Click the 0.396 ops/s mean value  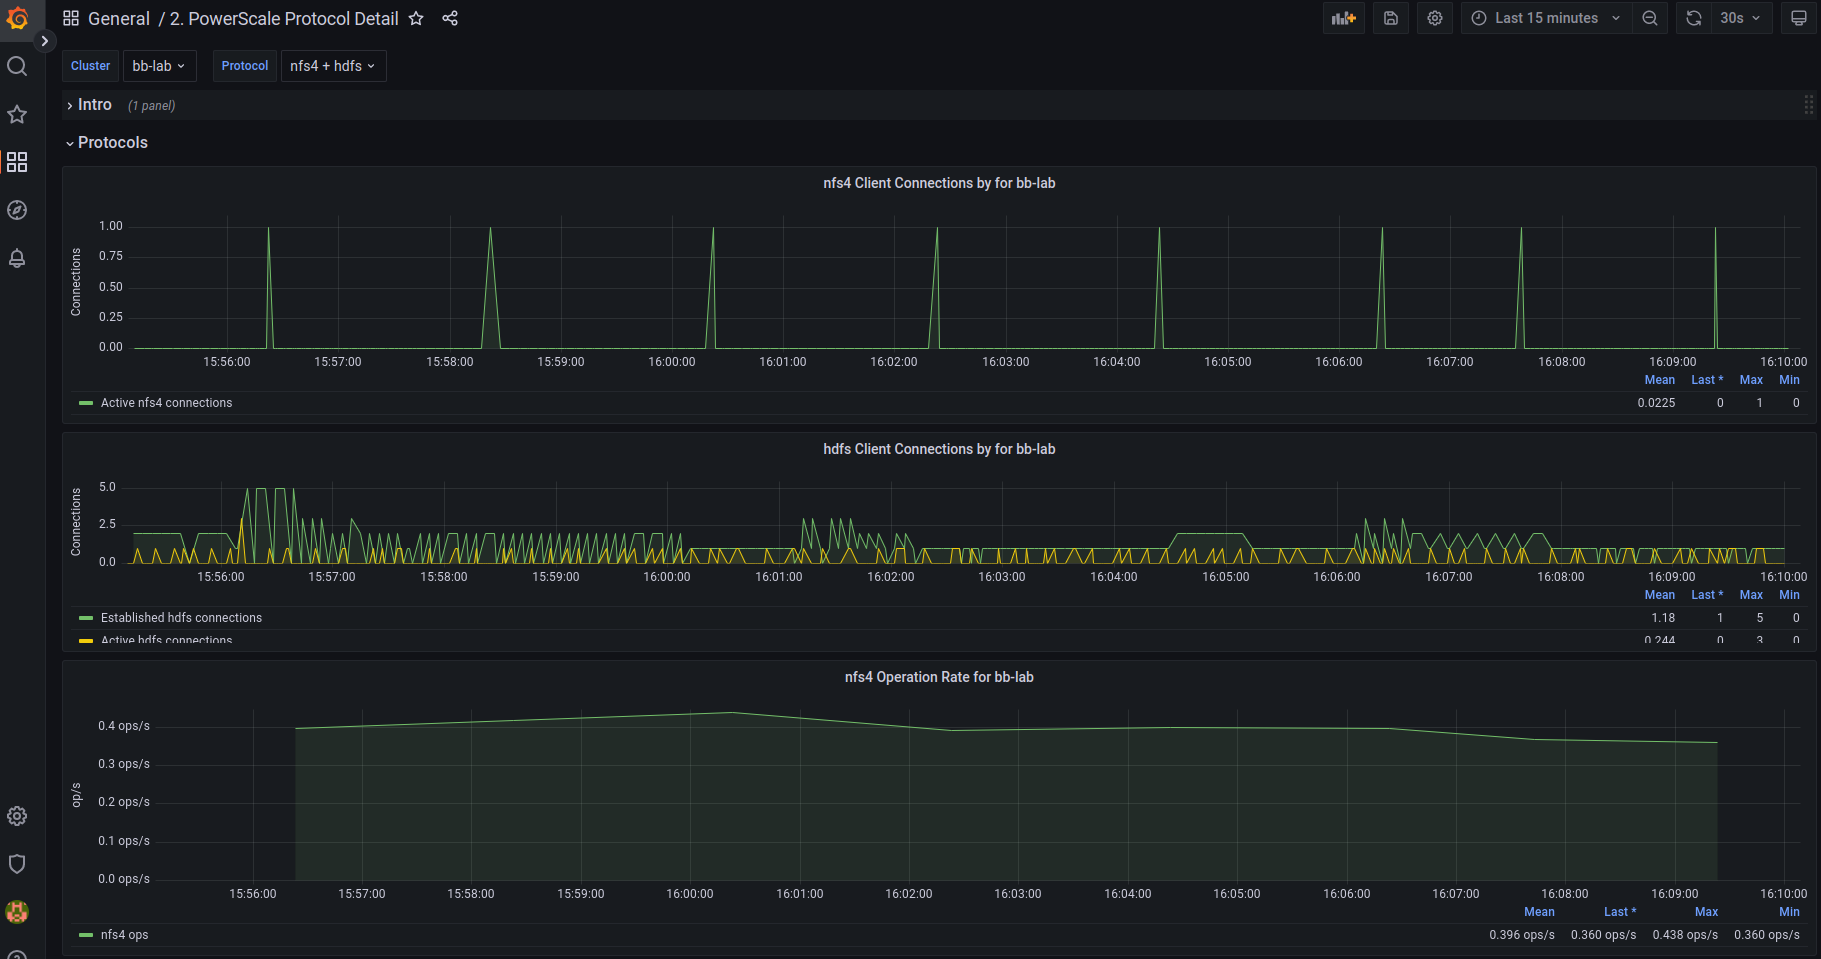(x=1522, y=935)
